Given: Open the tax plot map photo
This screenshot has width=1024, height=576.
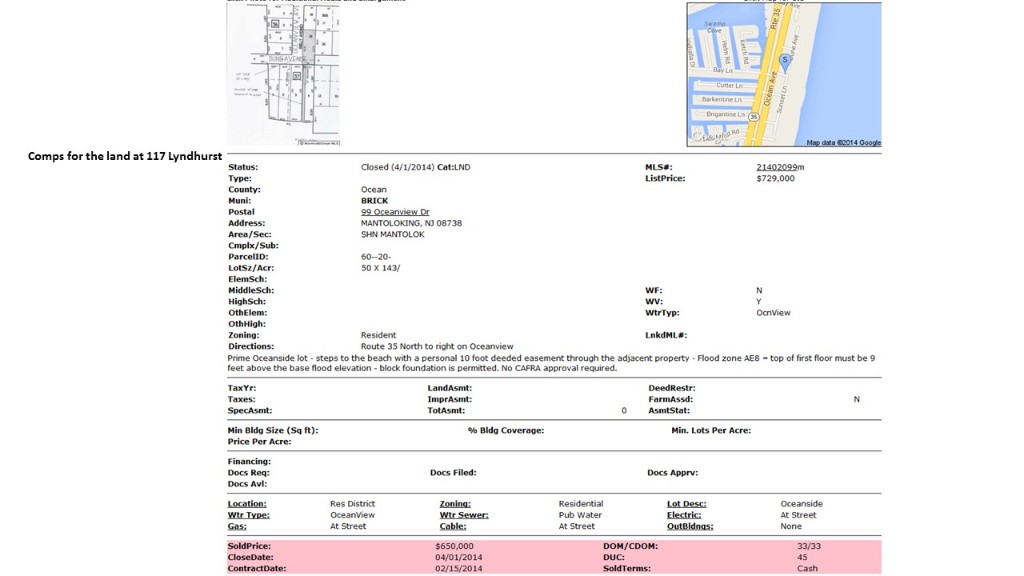Looking at the screenshot, I should 283,73.
